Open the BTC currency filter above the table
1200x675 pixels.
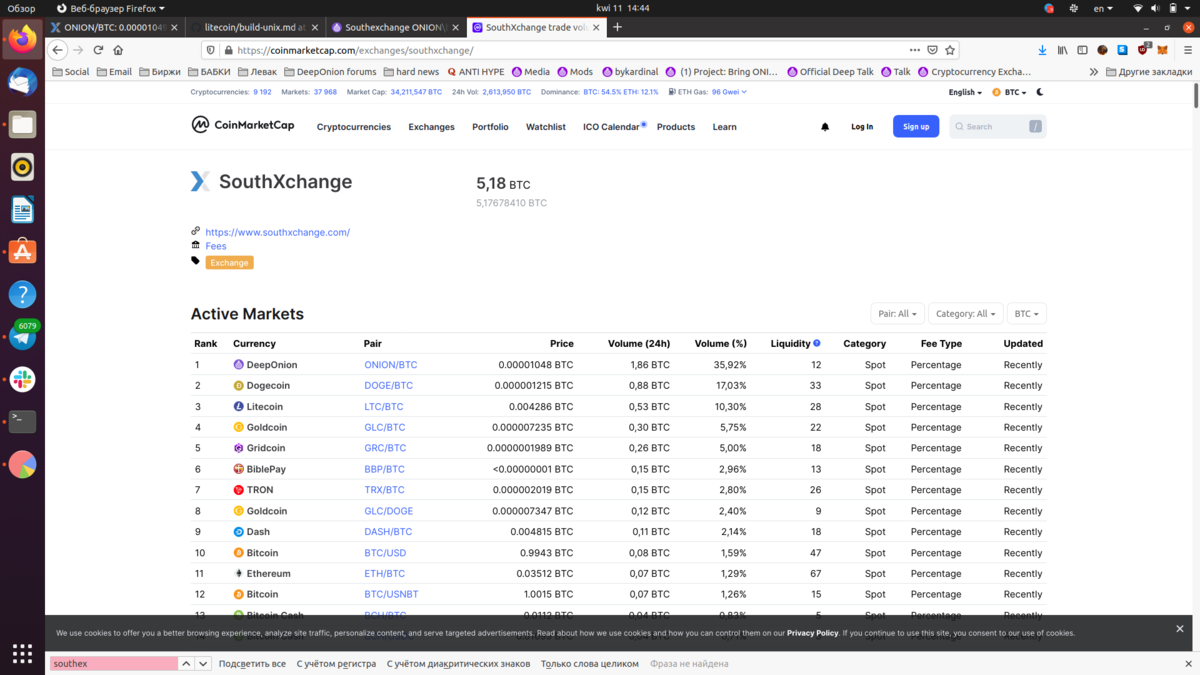point(1026,314)
